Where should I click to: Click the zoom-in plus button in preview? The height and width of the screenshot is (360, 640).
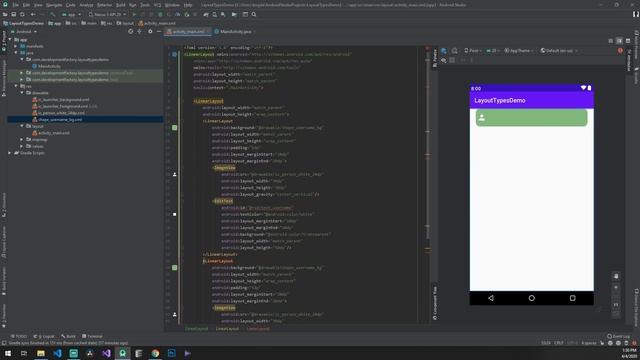616,287
